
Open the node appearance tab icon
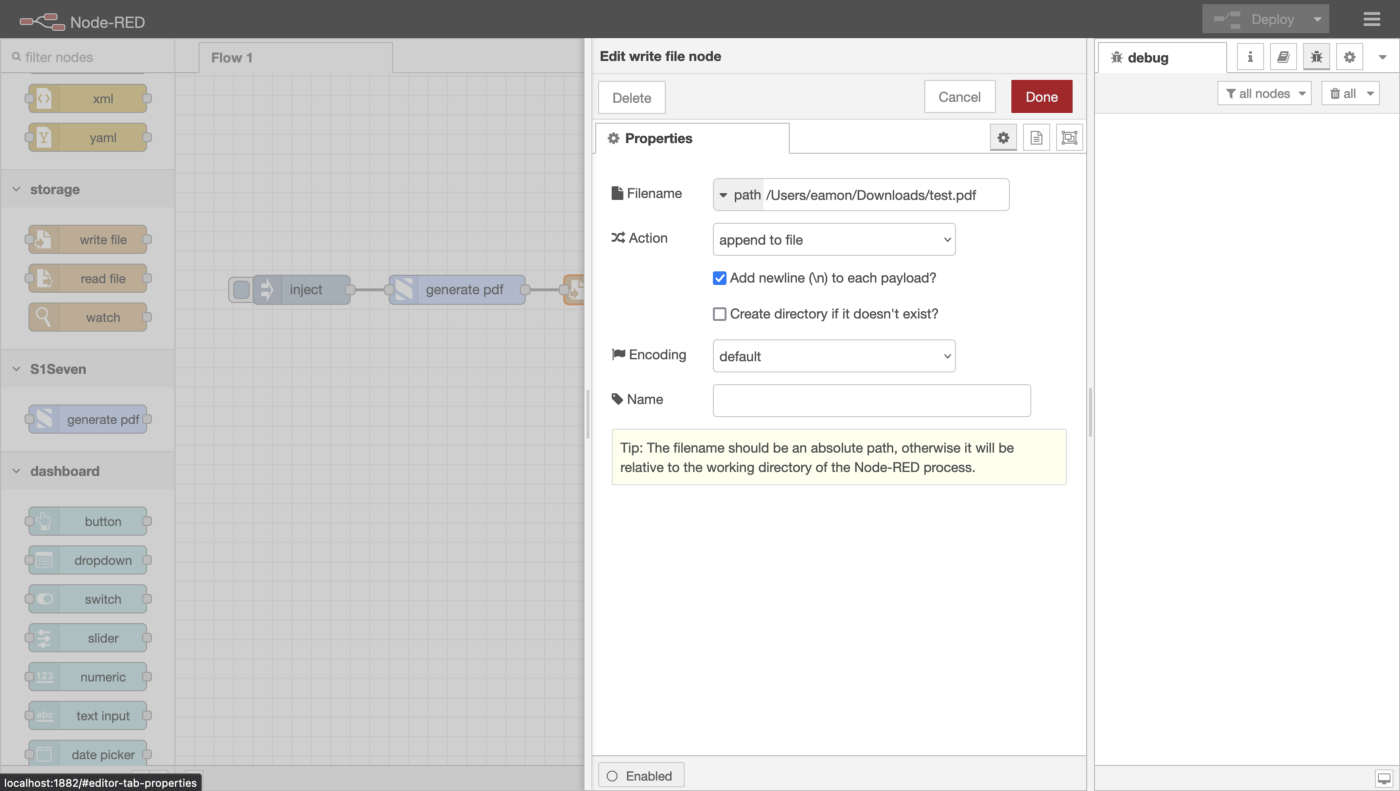pyautogui.click(x=1069, y=138)
